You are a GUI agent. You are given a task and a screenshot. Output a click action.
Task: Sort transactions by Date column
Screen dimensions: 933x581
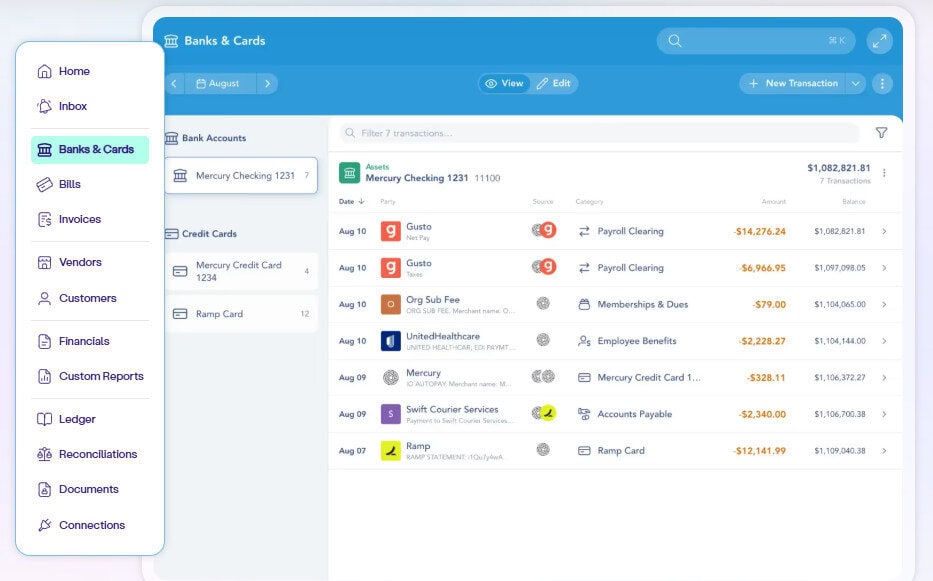[351, 202]
